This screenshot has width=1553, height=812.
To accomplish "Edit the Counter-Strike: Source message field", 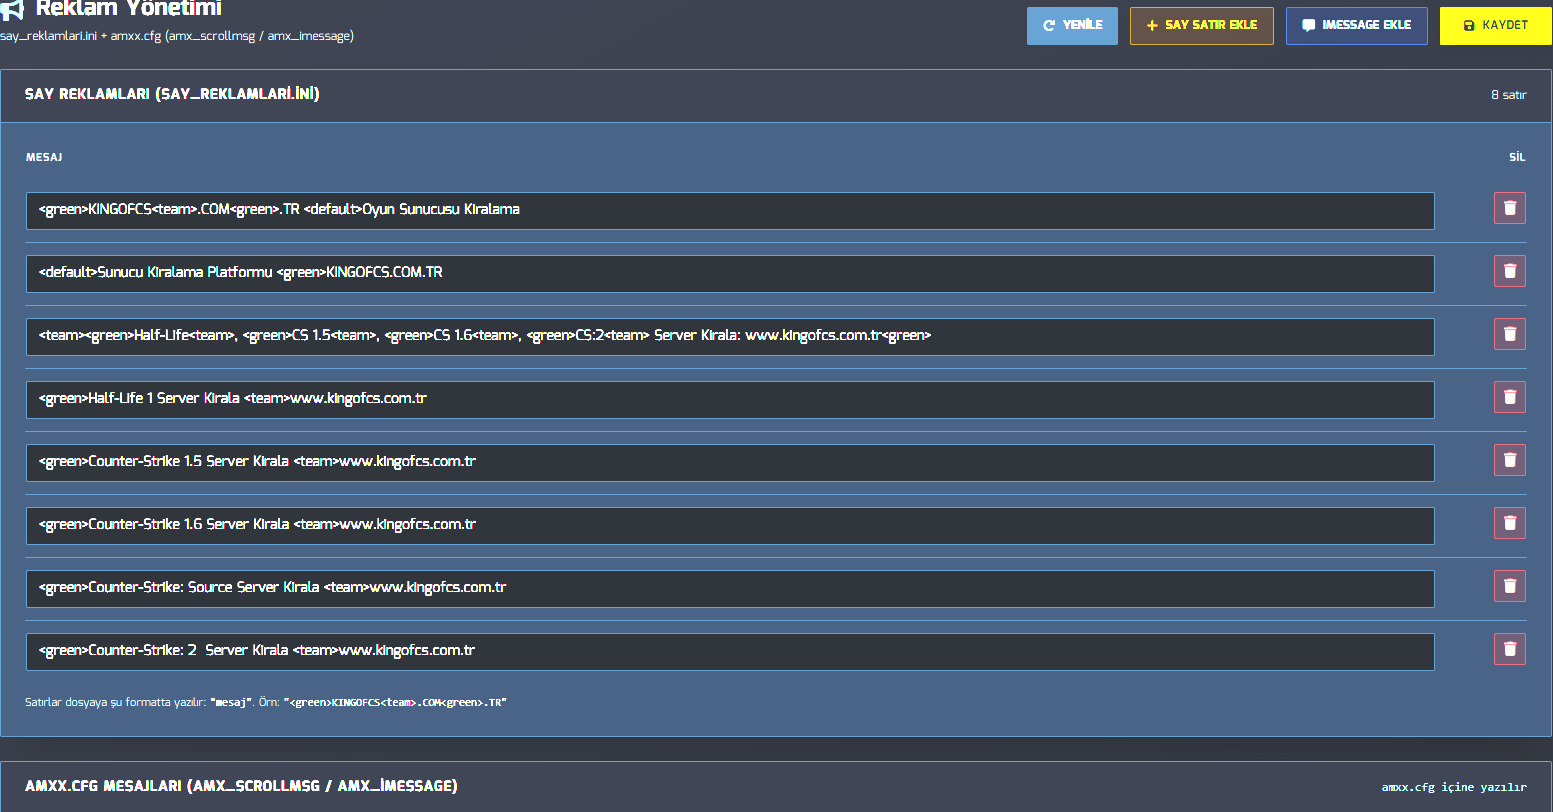I will point(730,588).
